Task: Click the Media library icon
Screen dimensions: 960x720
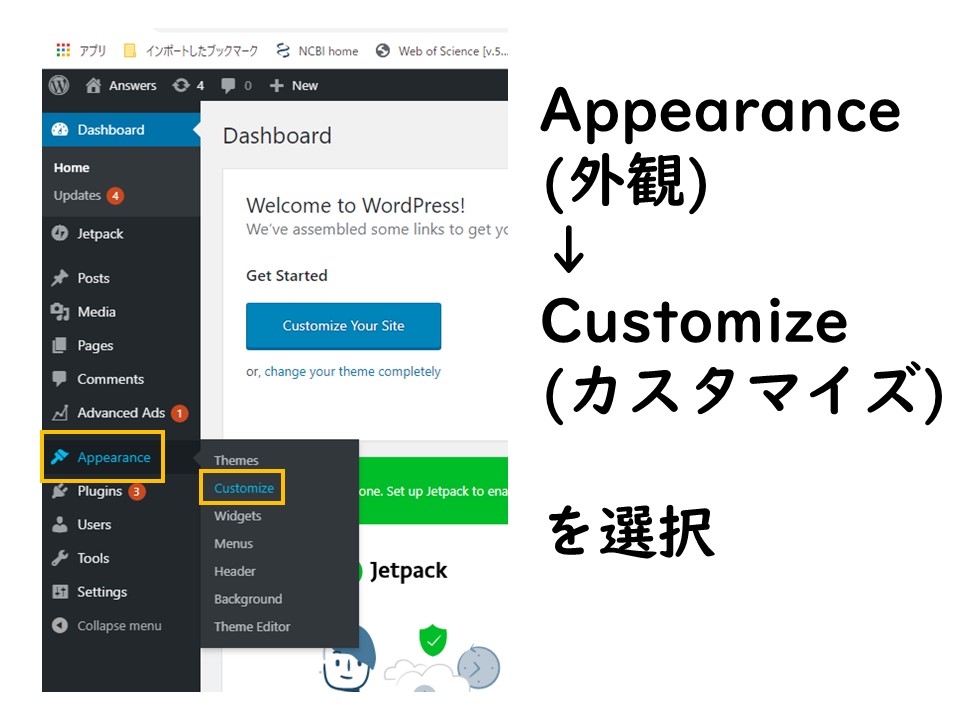Action: (x=60, y=312)
